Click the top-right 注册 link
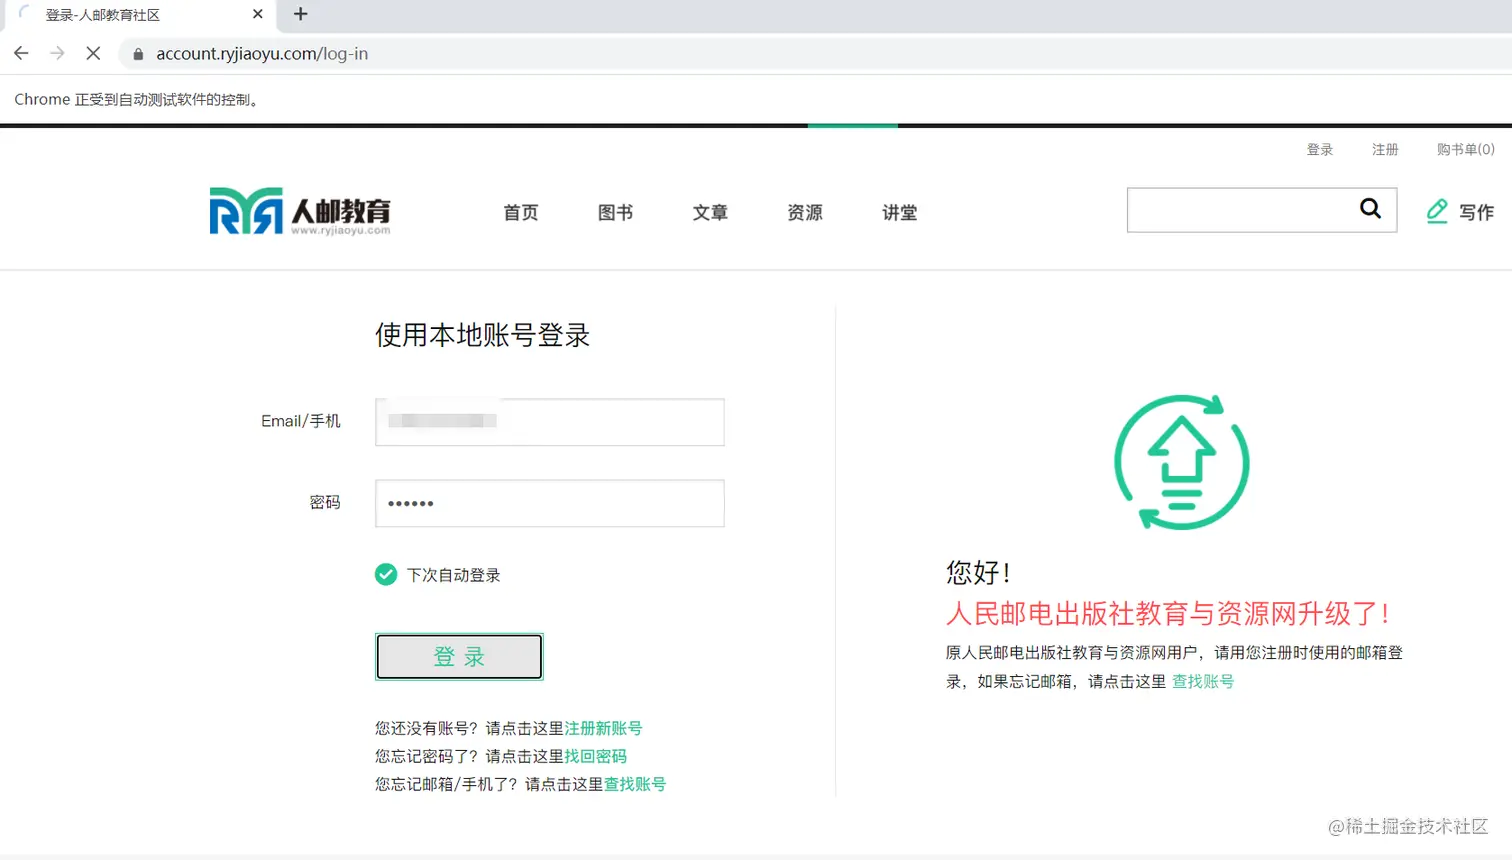 [x=1385, y=149]
